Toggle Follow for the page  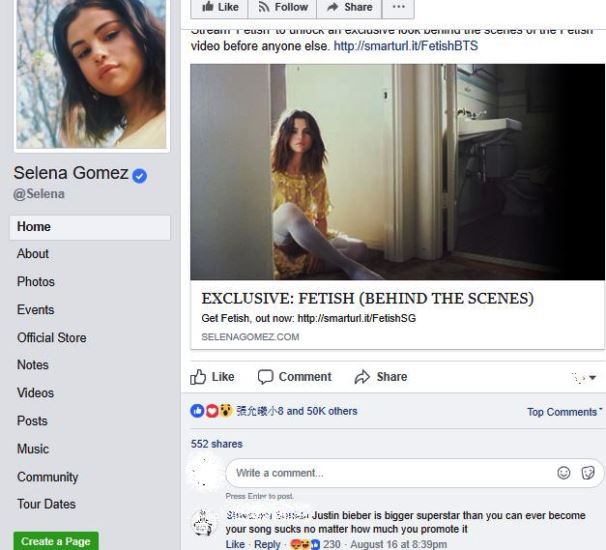pos(282,7)
